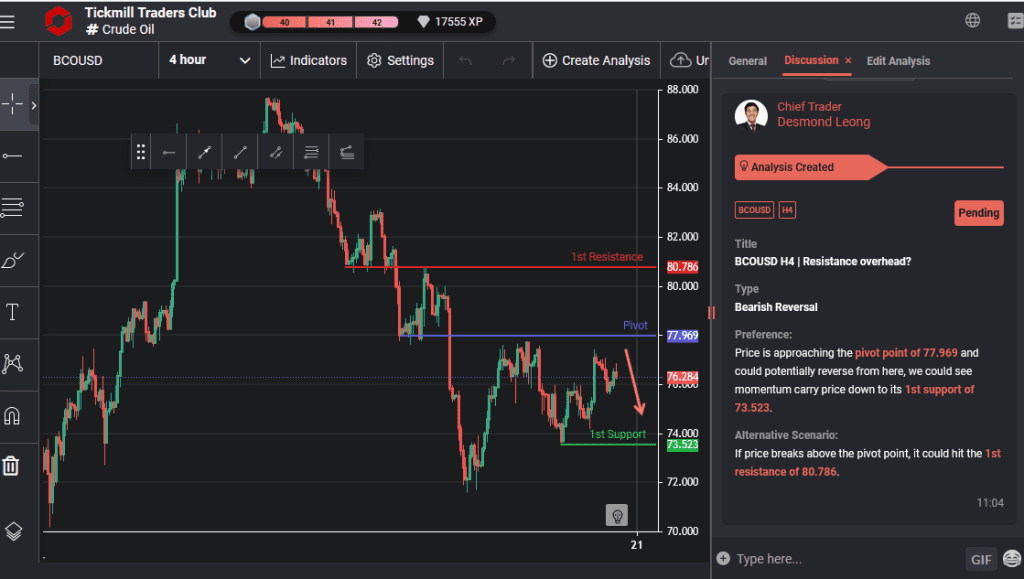Screen dimensions: 1024x579
Task: Switch to the General tab
Action: click(x=747, y=61)
